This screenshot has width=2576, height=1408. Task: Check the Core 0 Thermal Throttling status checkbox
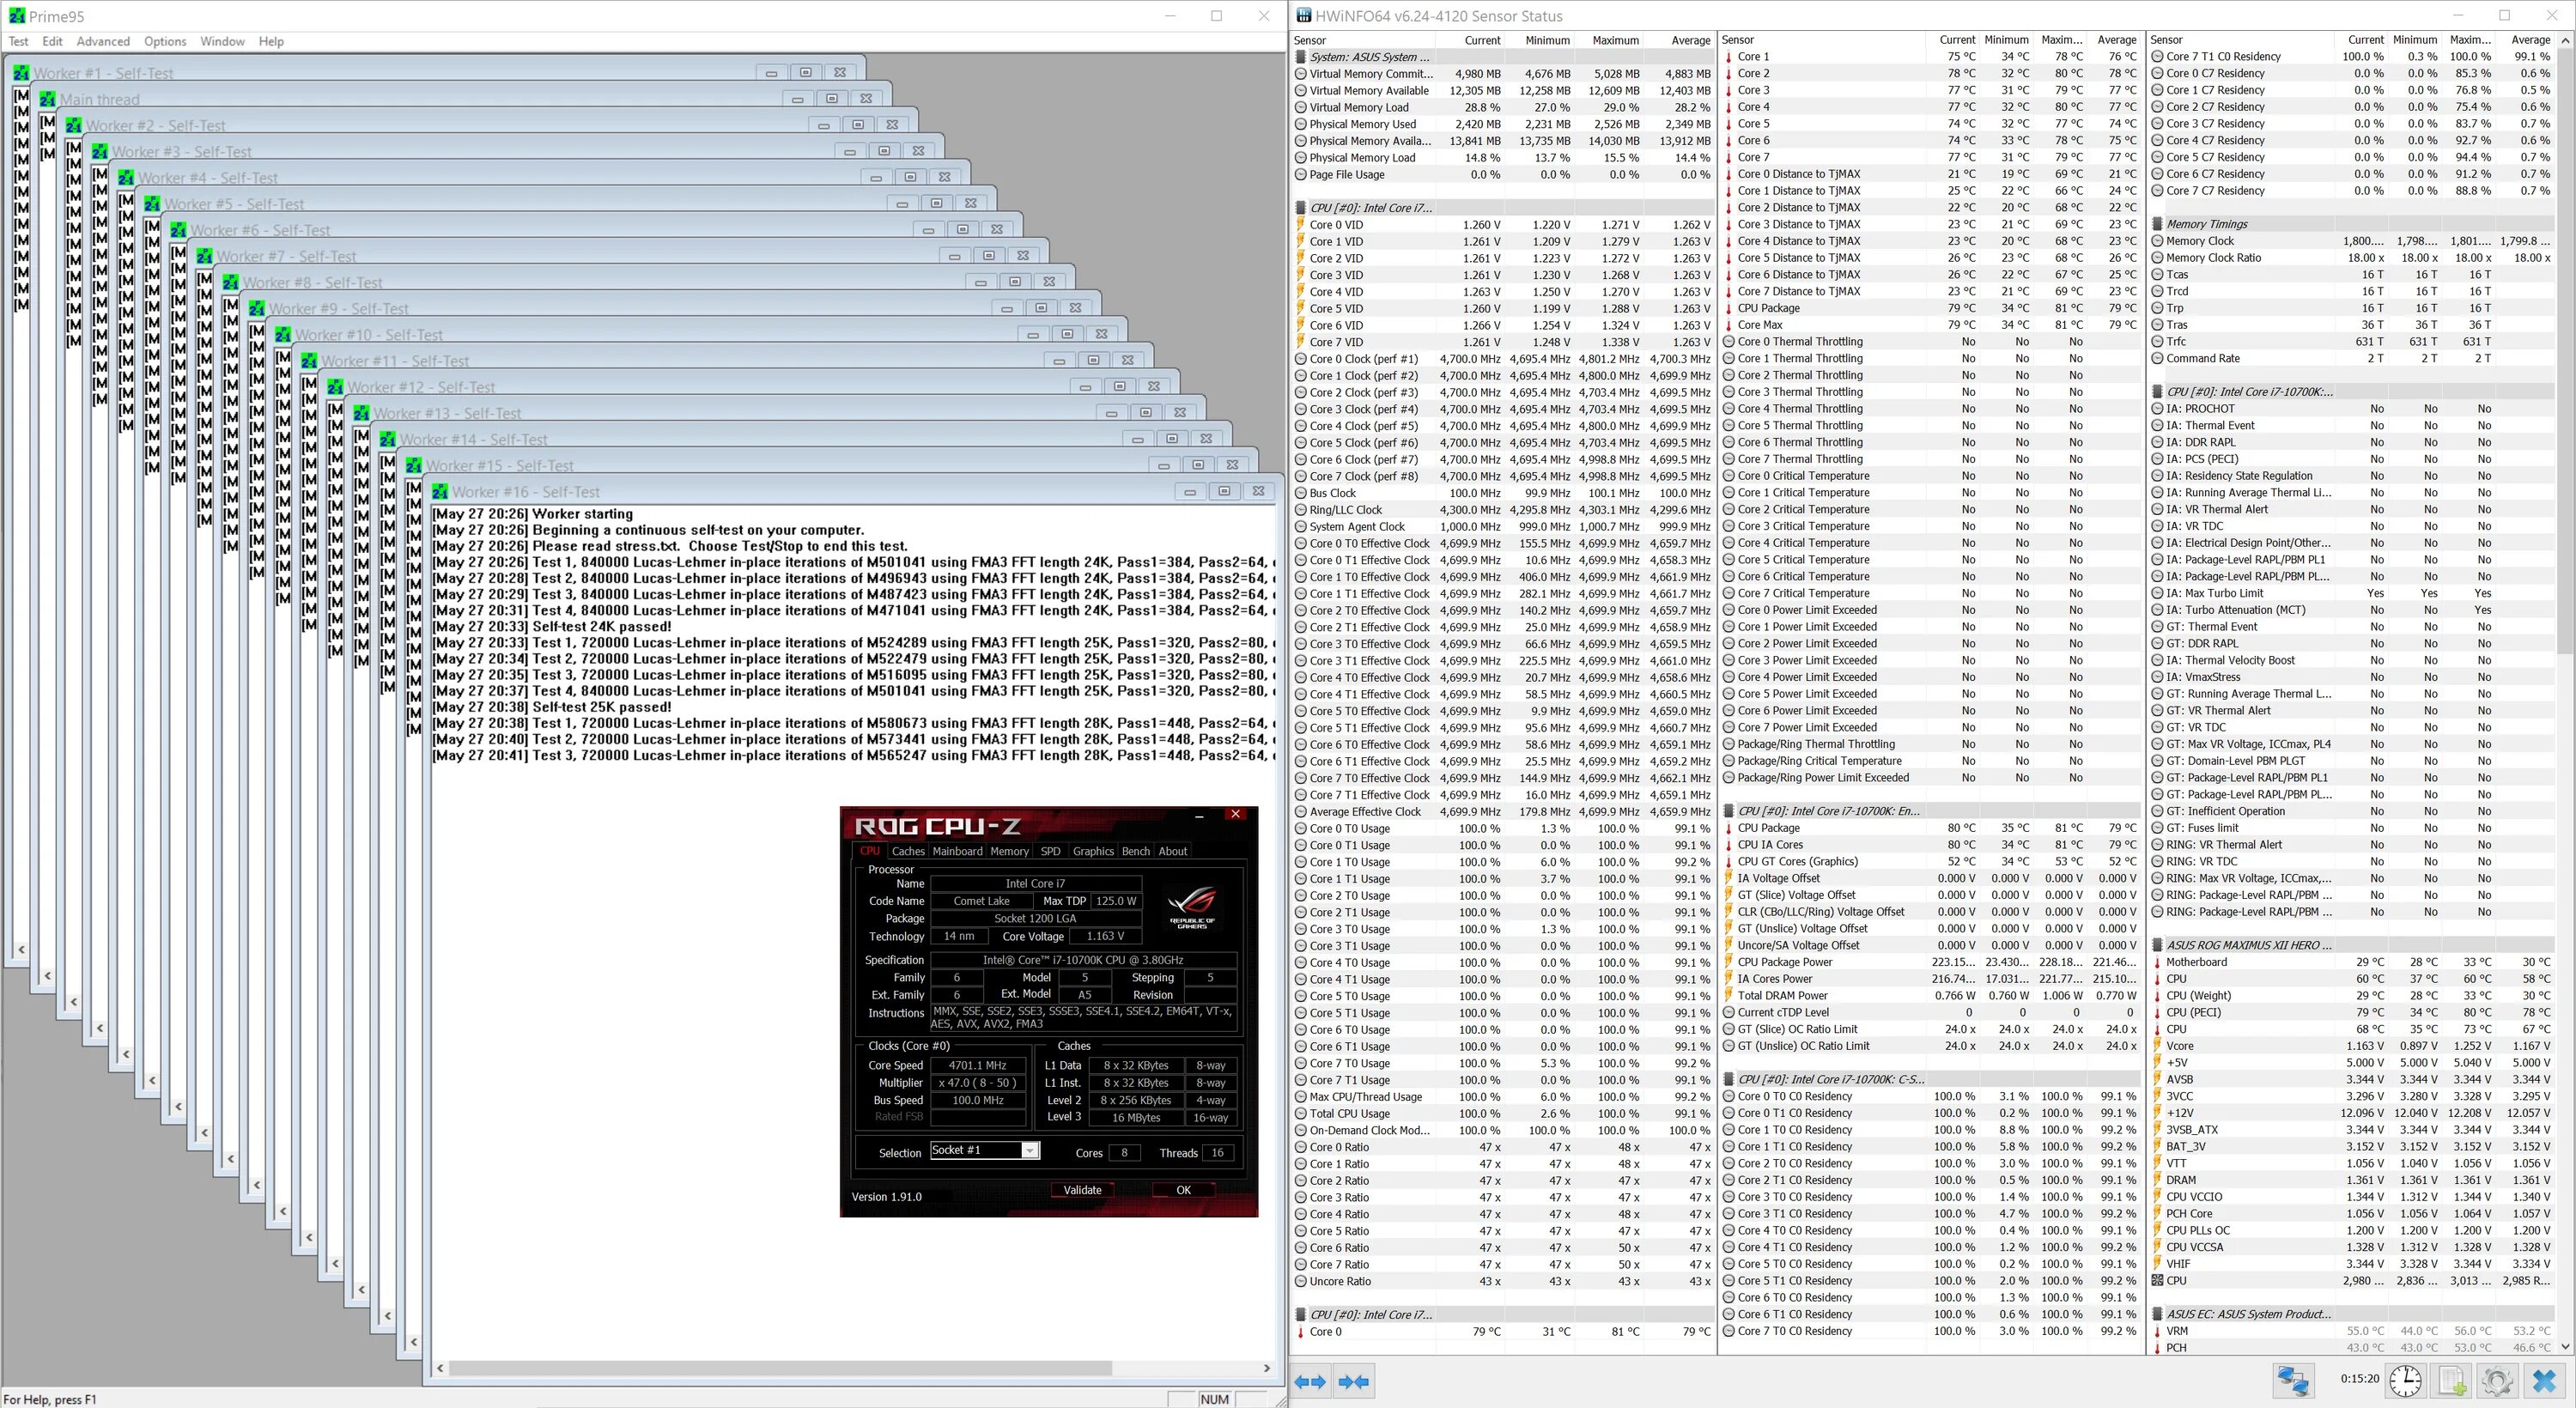(x=1735, y=342)
